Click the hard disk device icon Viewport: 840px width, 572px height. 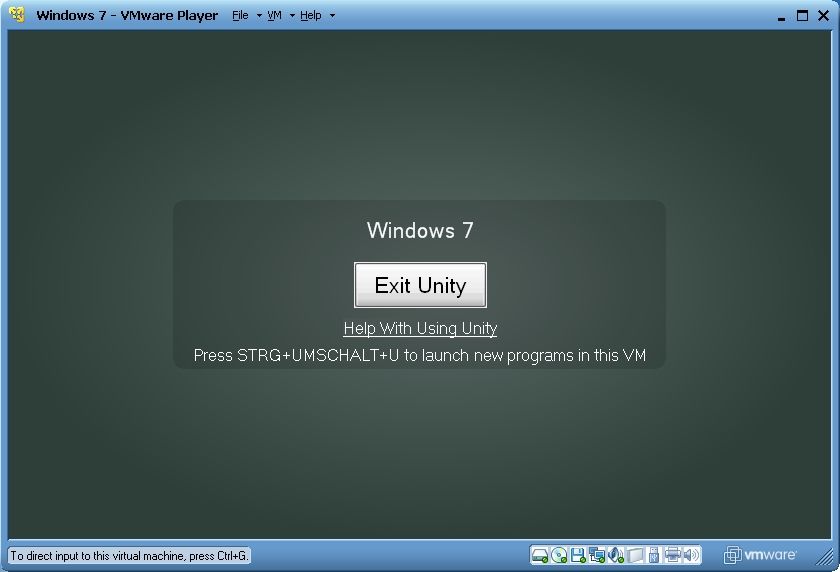click(540, 555)
